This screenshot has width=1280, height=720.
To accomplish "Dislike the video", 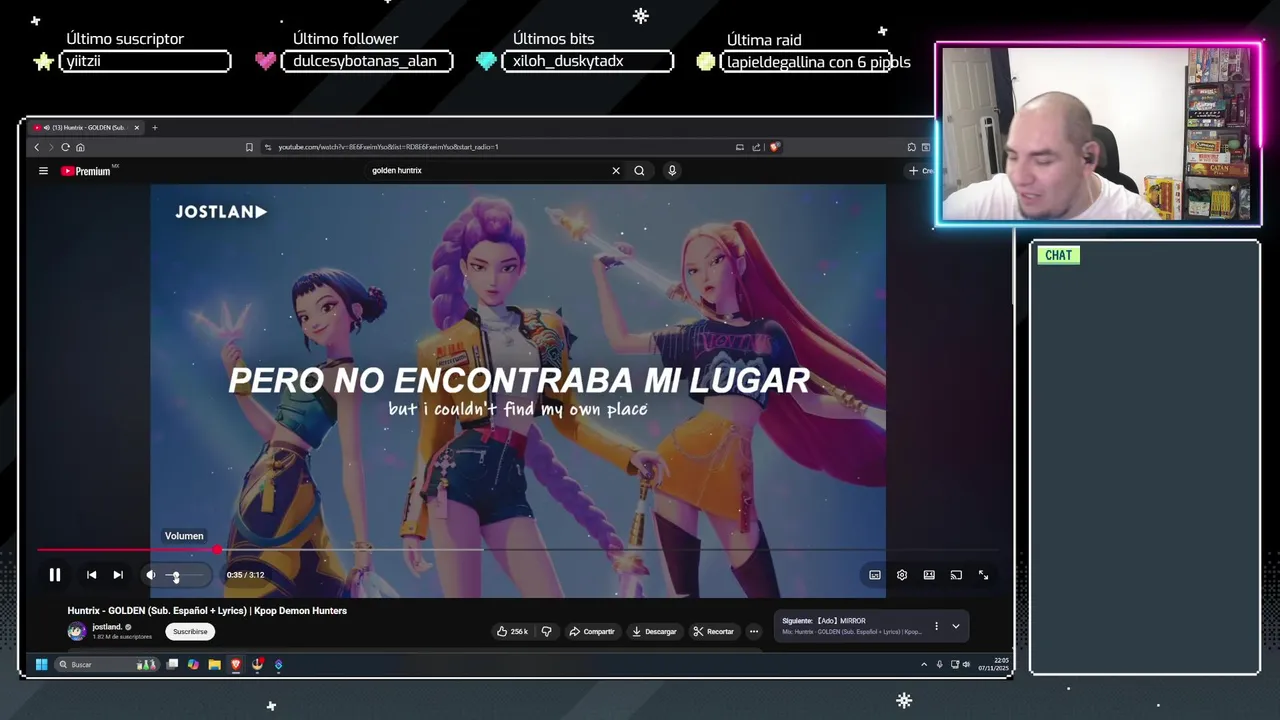I will [x=546, y=631].
